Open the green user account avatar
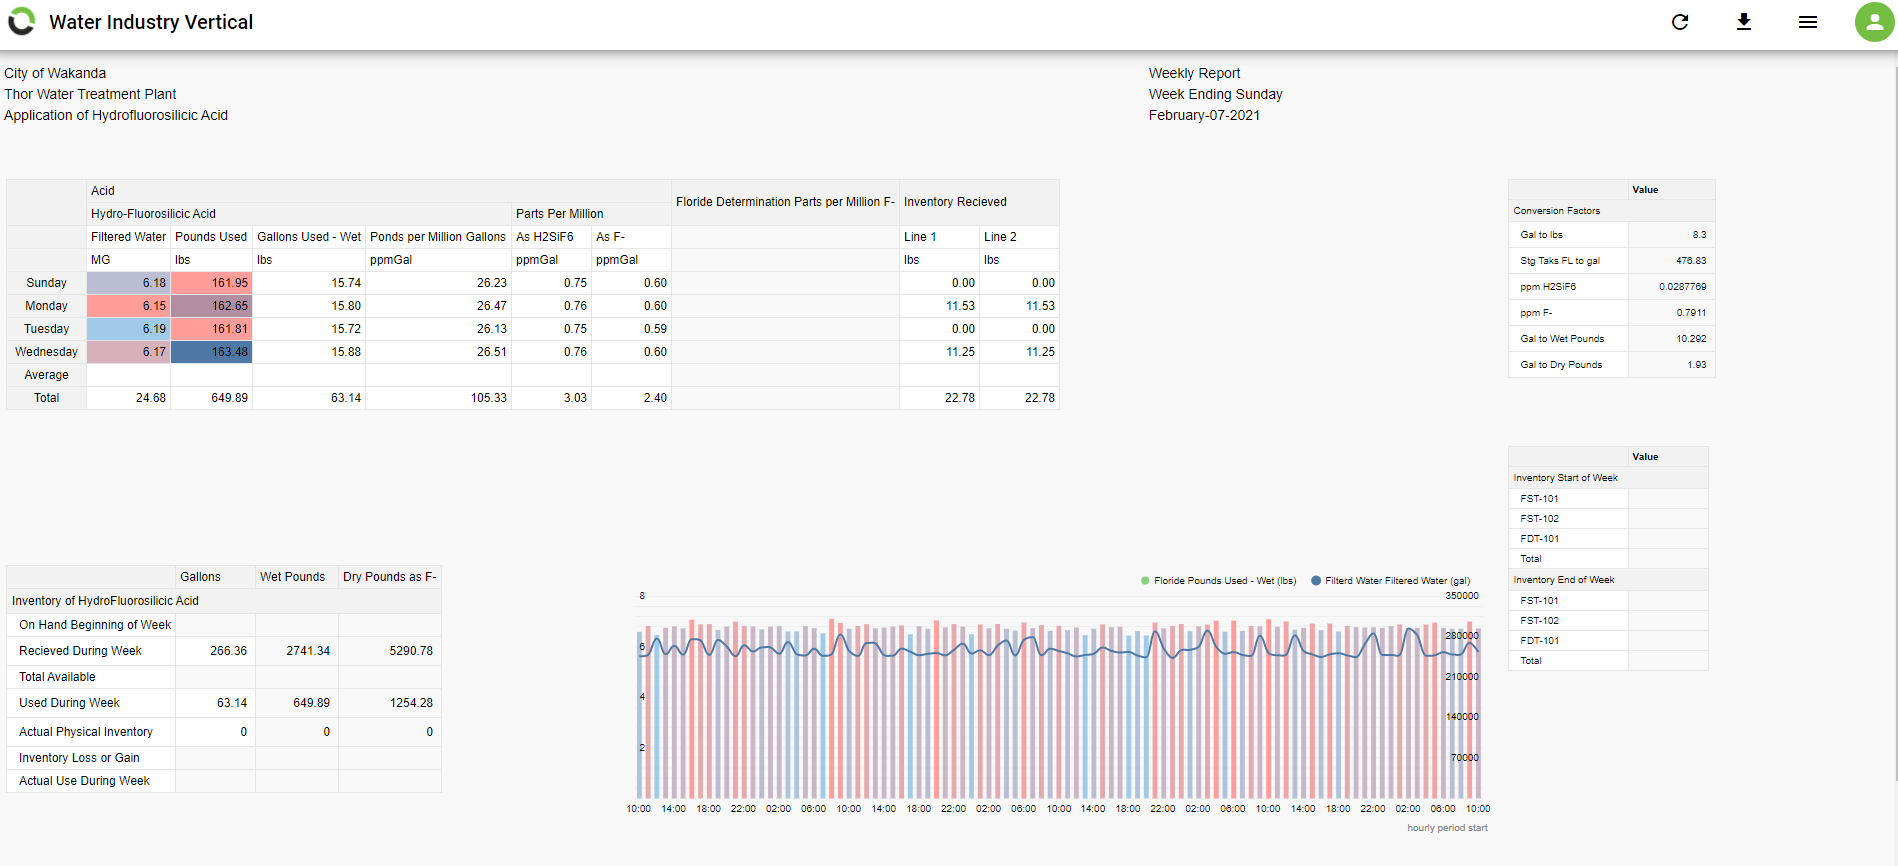1898x866 pixels. click(x=1875, y=22)
